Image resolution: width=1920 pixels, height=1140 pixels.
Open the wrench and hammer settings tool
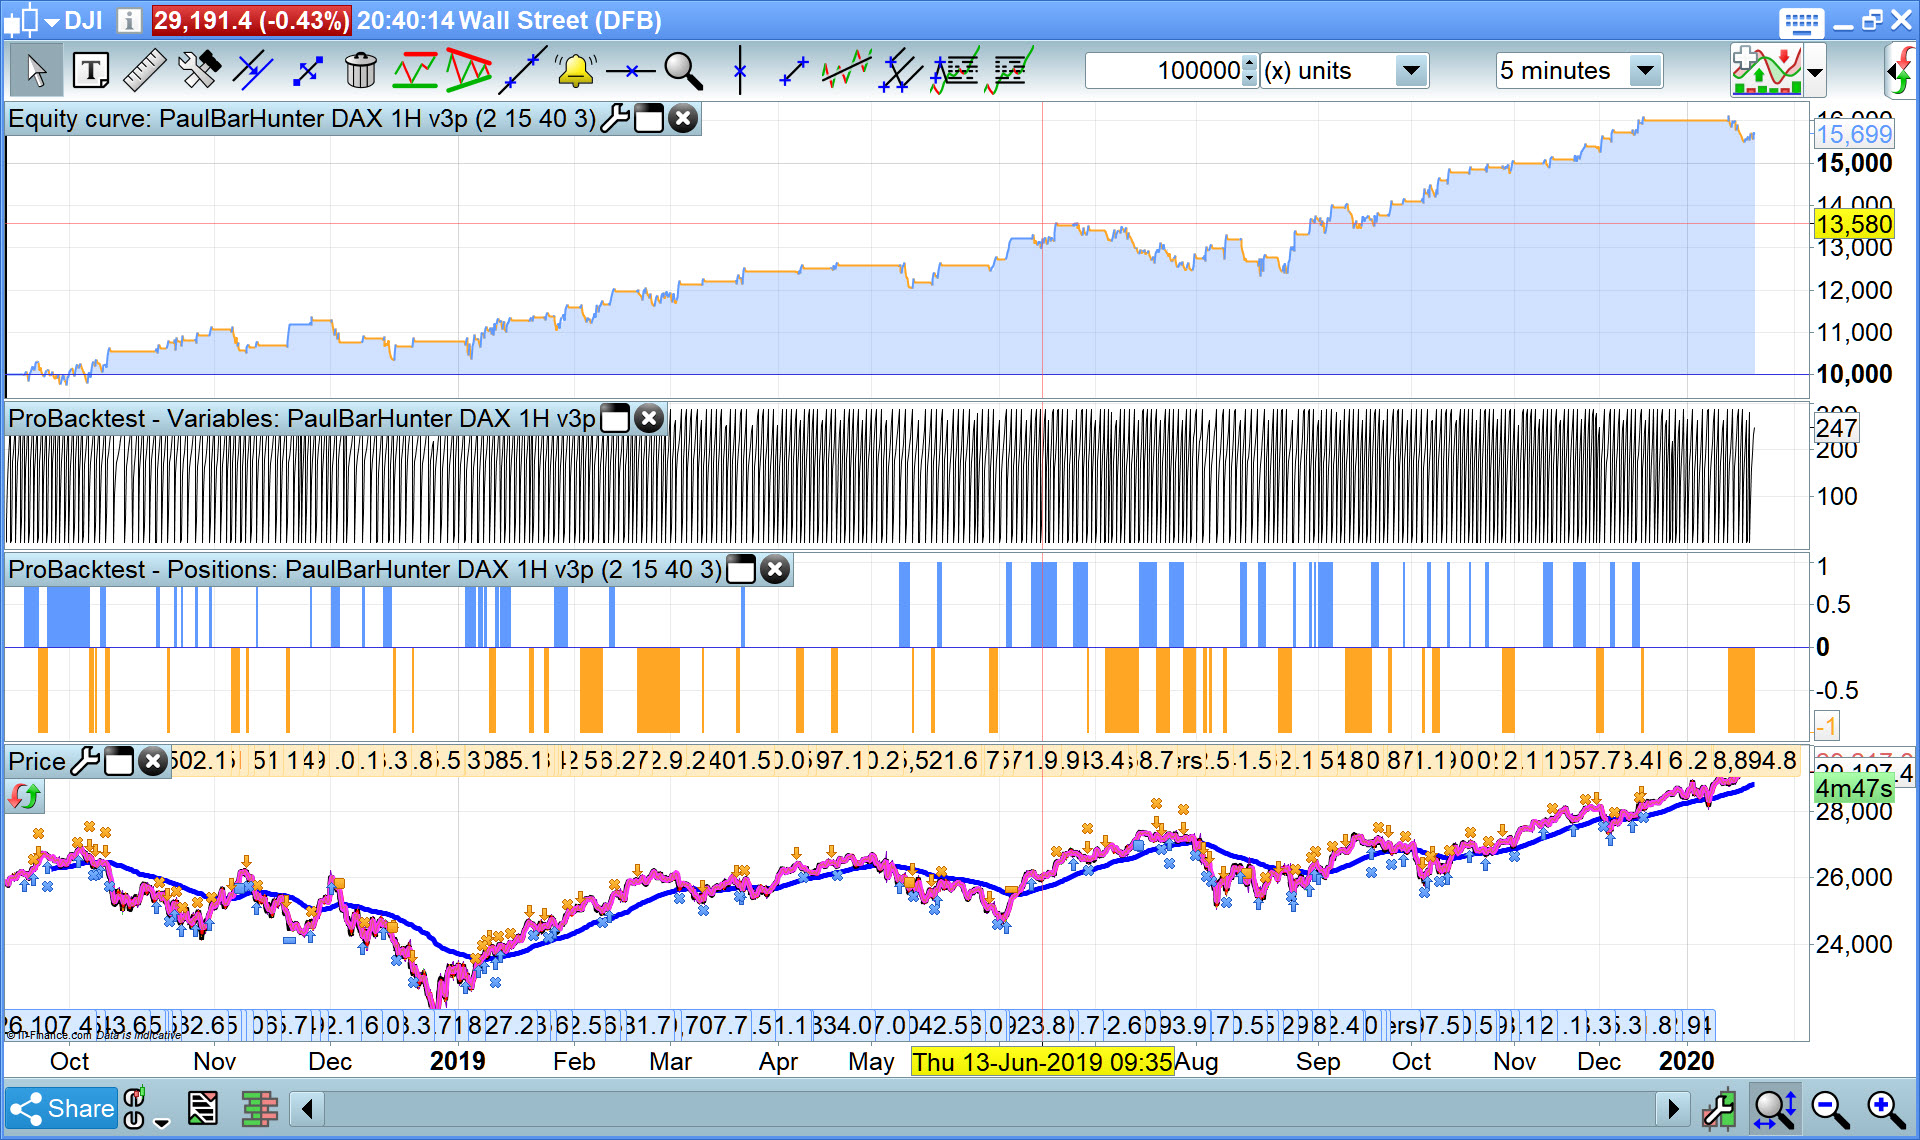pos(198,71)
